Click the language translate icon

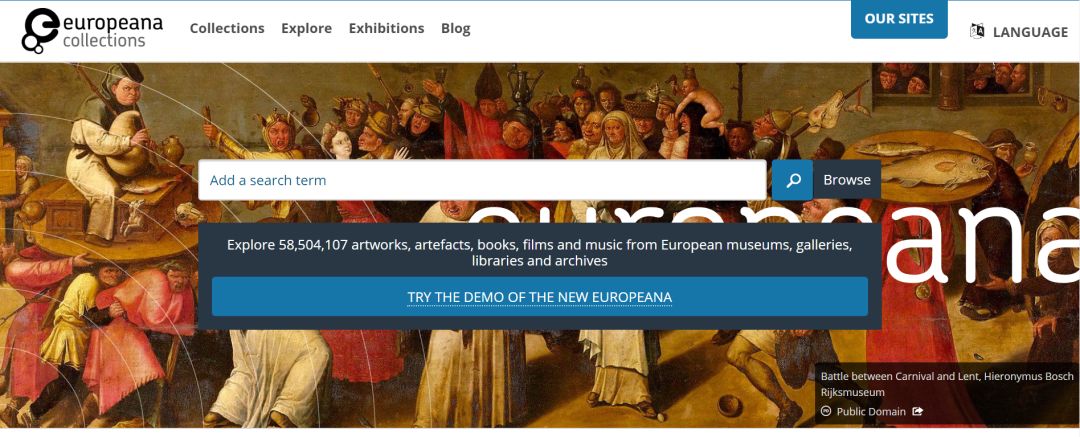977,31
